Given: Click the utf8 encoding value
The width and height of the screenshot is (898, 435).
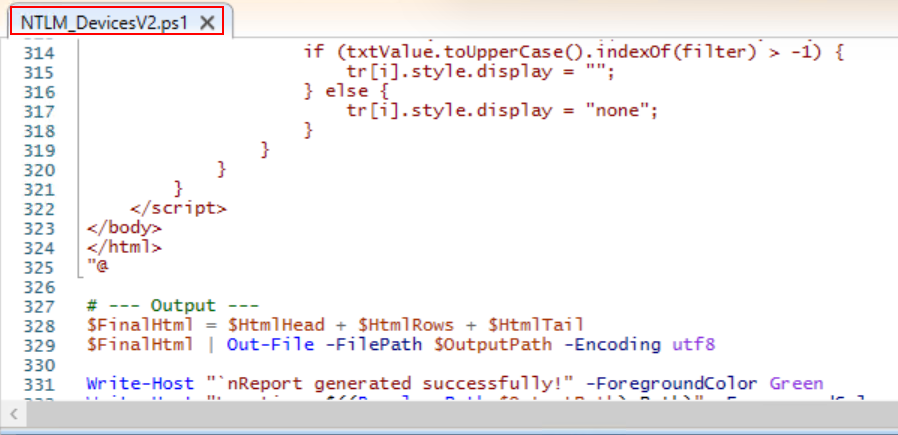Looking at the screenshot, I should [693, 345].
